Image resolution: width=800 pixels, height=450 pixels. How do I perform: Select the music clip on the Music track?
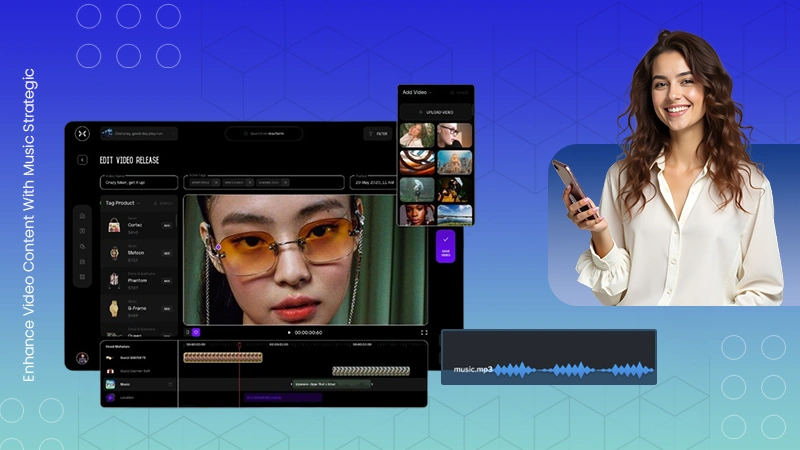point(332,384)
